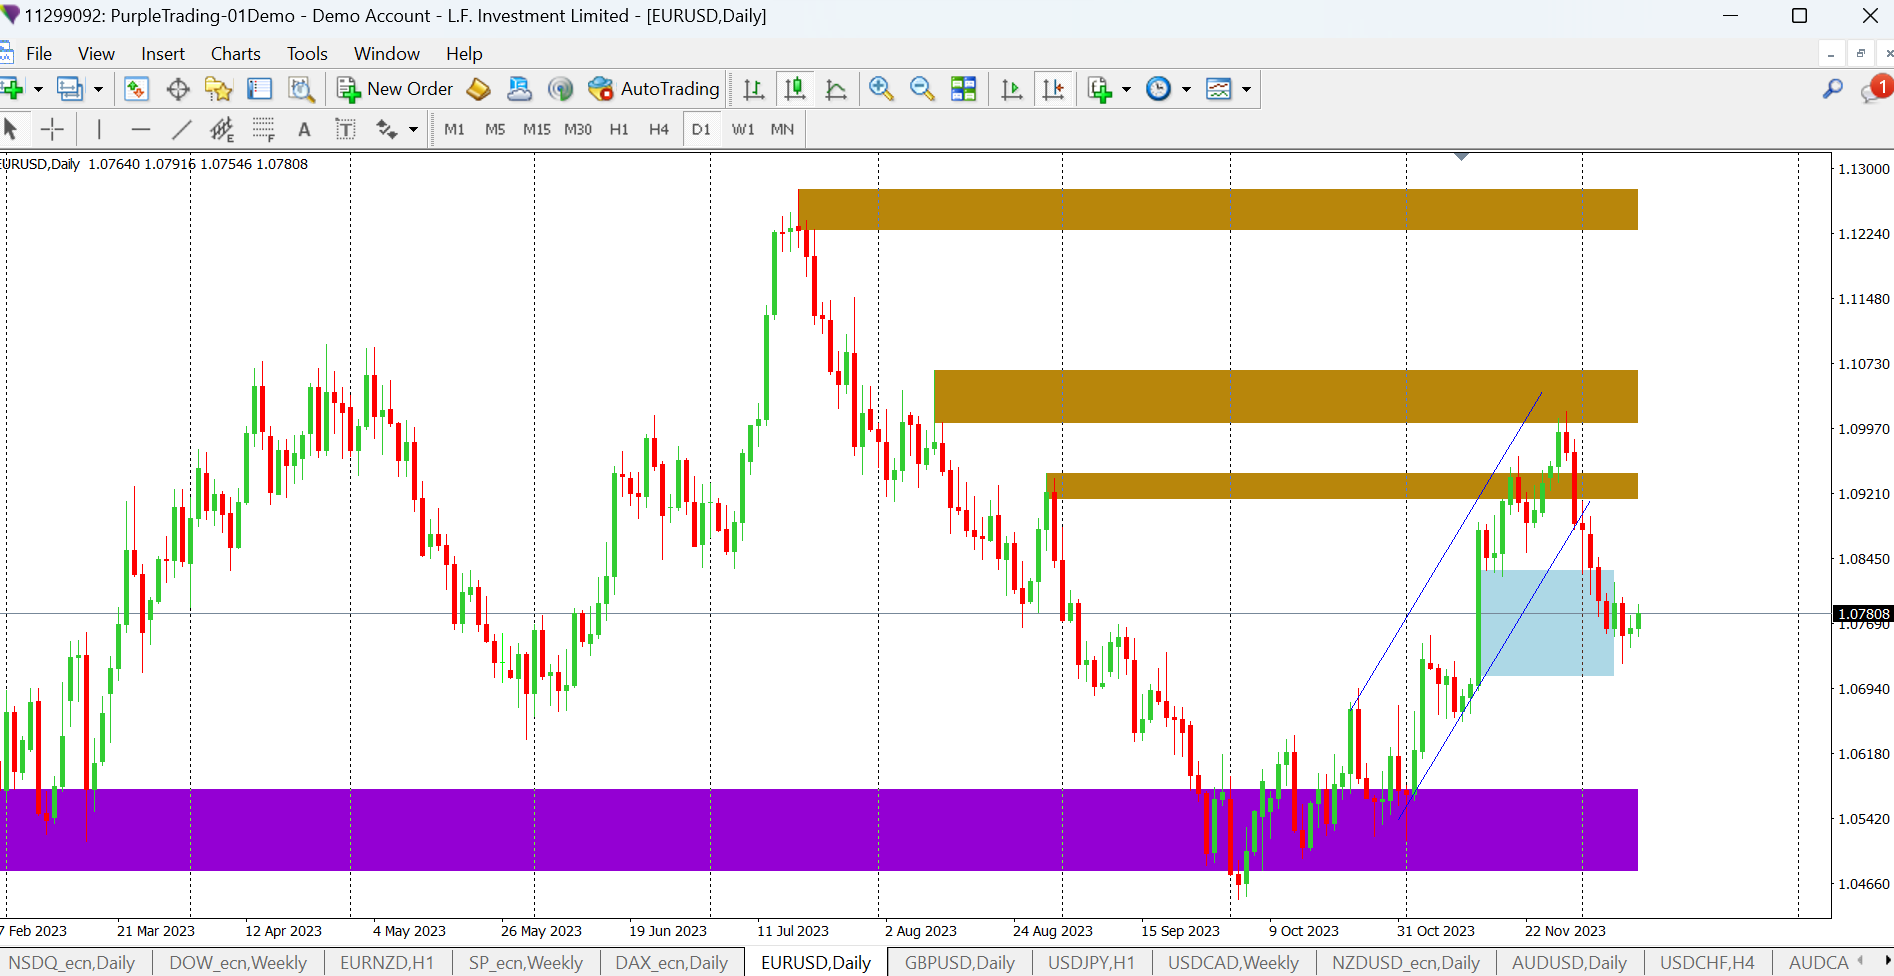Screen dimensions: 1894x976
Task: Select the horizontal line drawing tool
Action: coord(140,129)
